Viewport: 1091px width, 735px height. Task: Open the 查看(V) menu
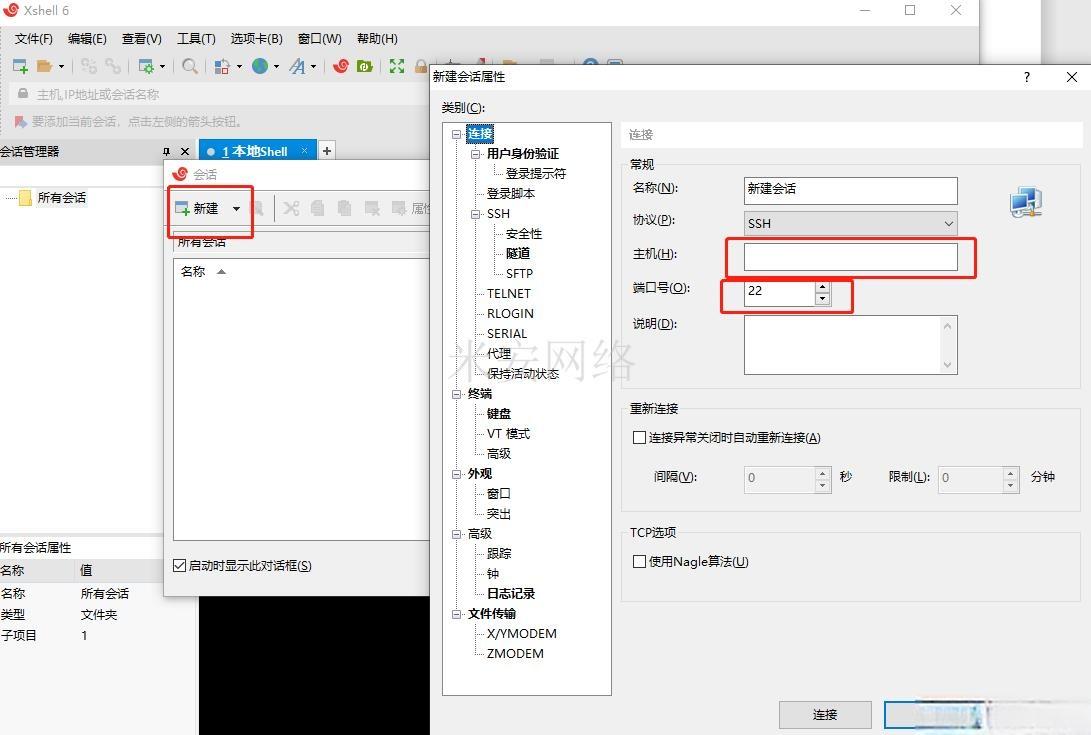pyautogui.click(x=141, y=38)
